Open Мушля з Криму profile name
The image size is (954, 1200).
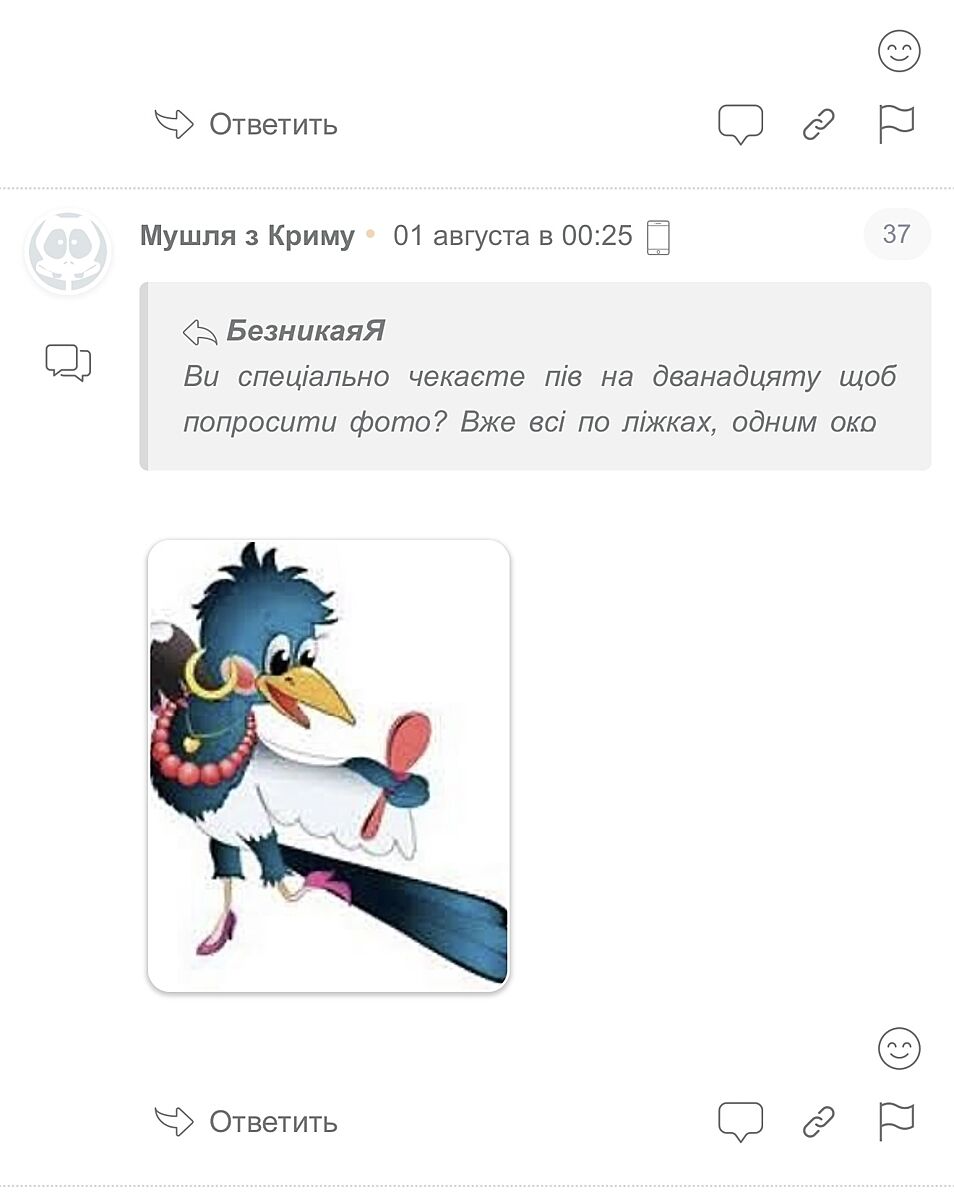pos(247,236)
